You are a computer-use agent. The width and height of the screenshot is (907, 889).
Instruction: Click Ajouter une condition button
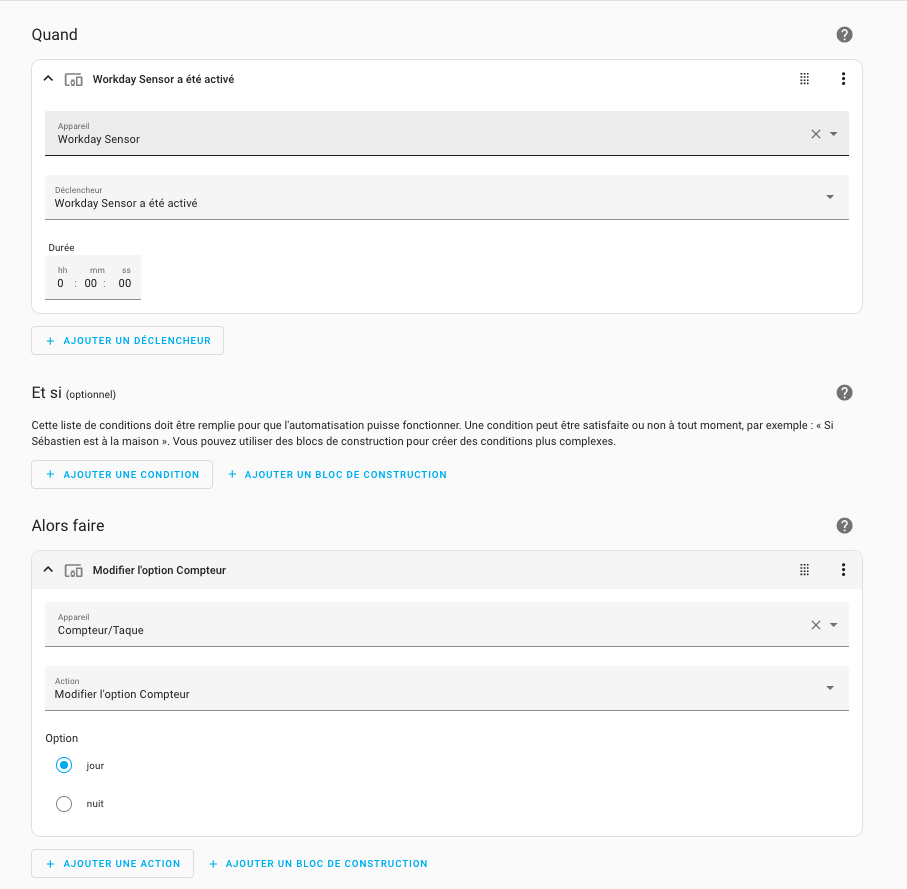click(122, 474)
